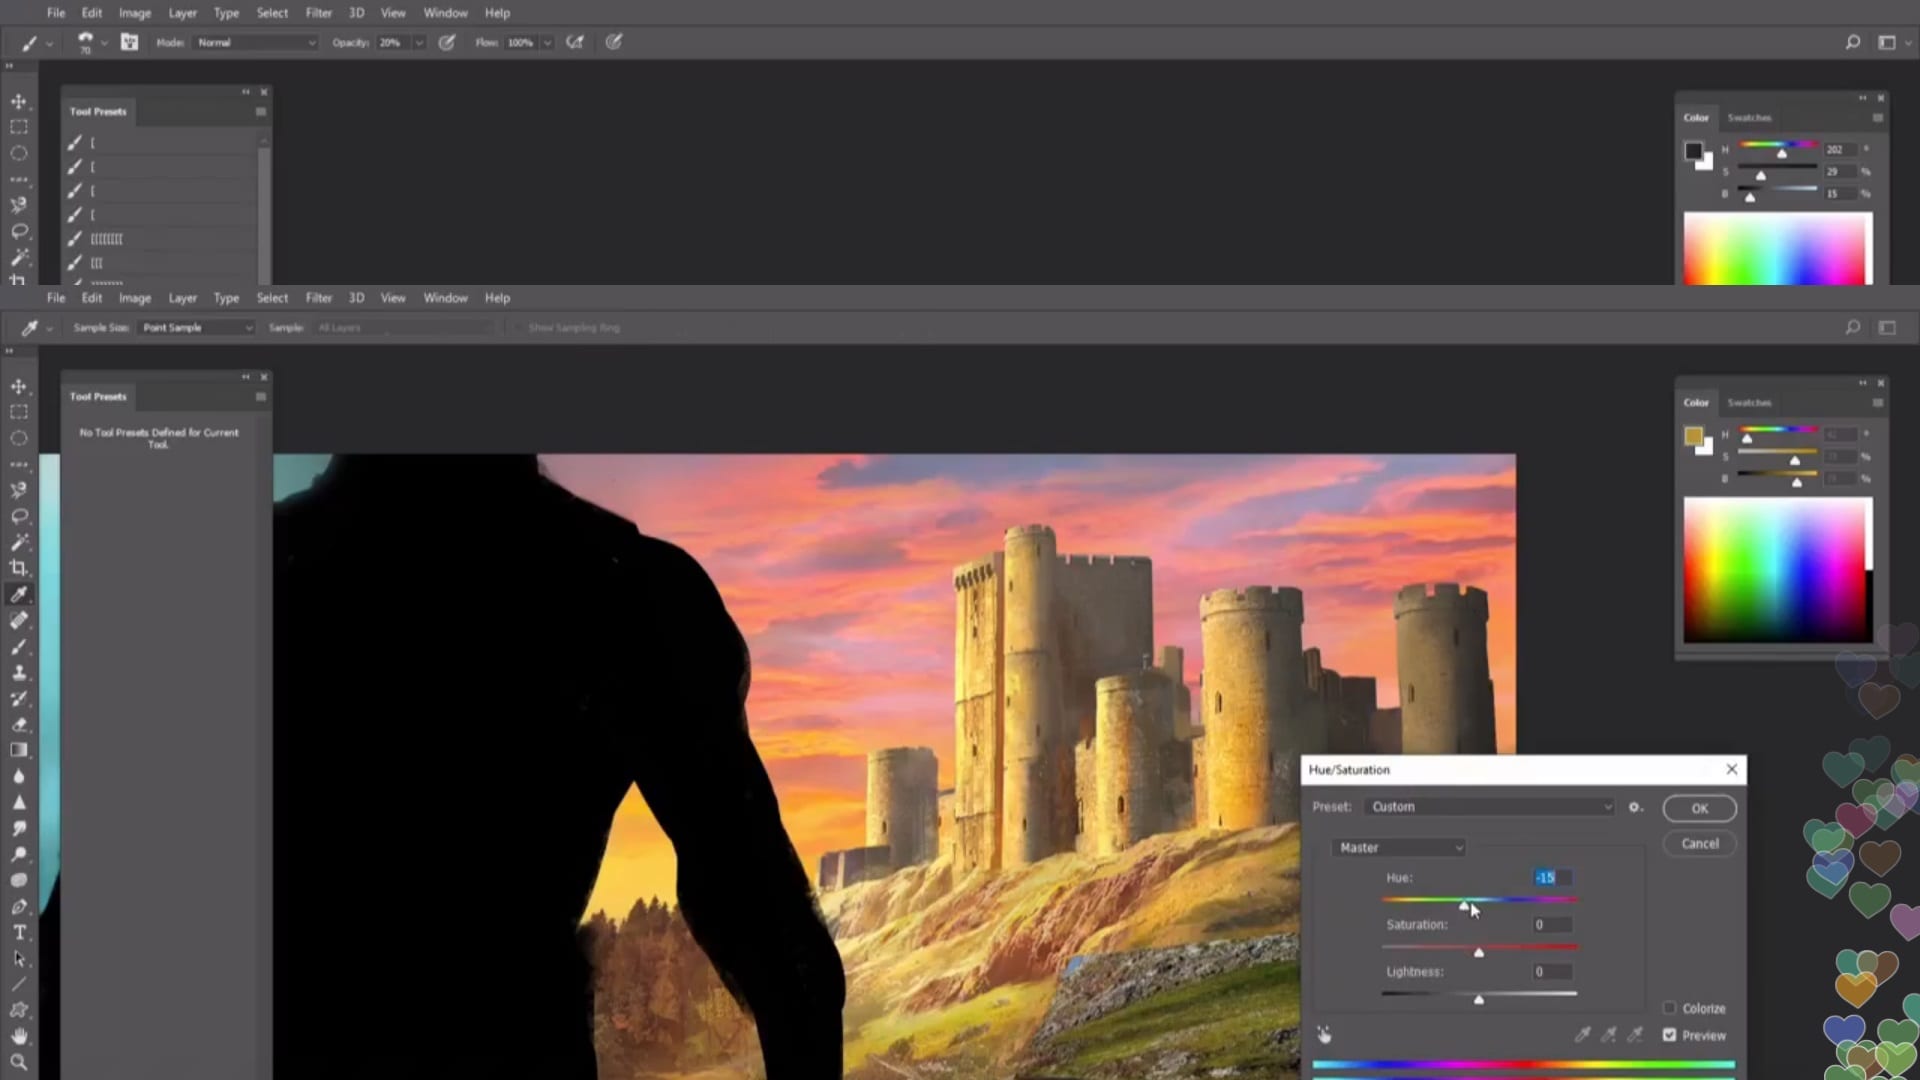Select the Zoom tool magnifier
This screenshot has width=1920, height=1080.
19,1062
